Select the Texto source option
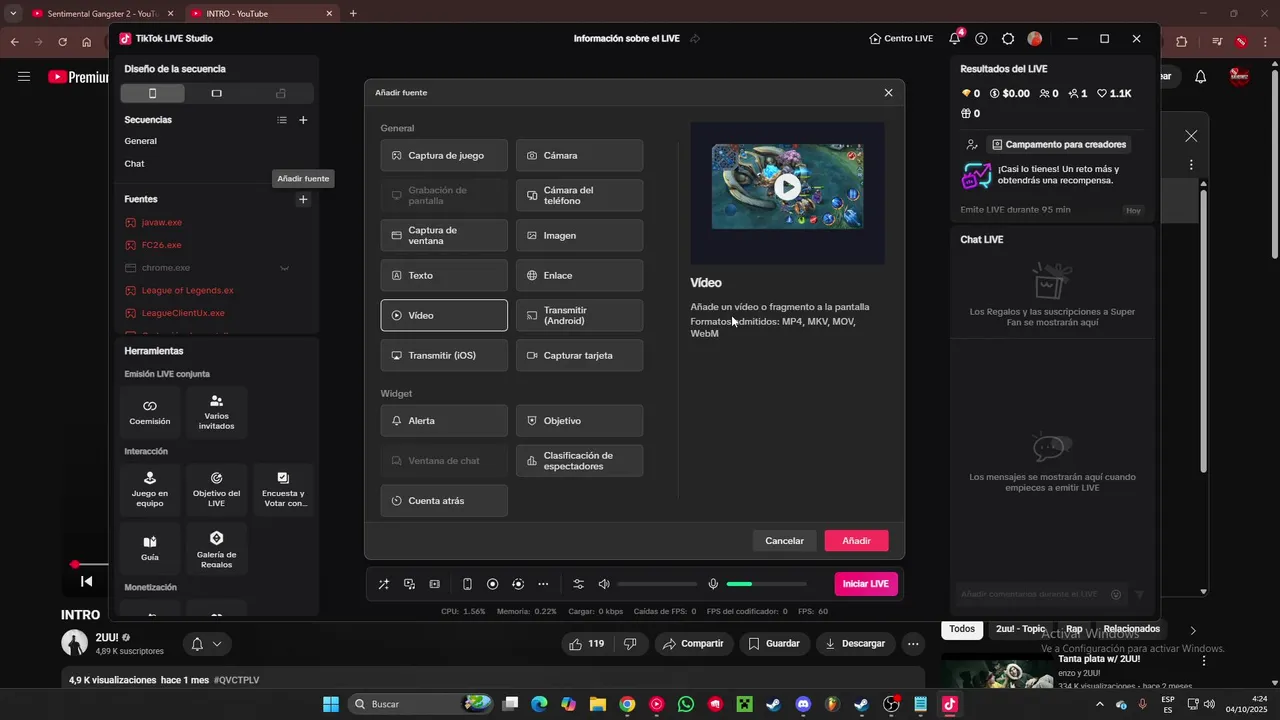The width and height of the screenshot is (1280, 720). [x=444, y=275]
